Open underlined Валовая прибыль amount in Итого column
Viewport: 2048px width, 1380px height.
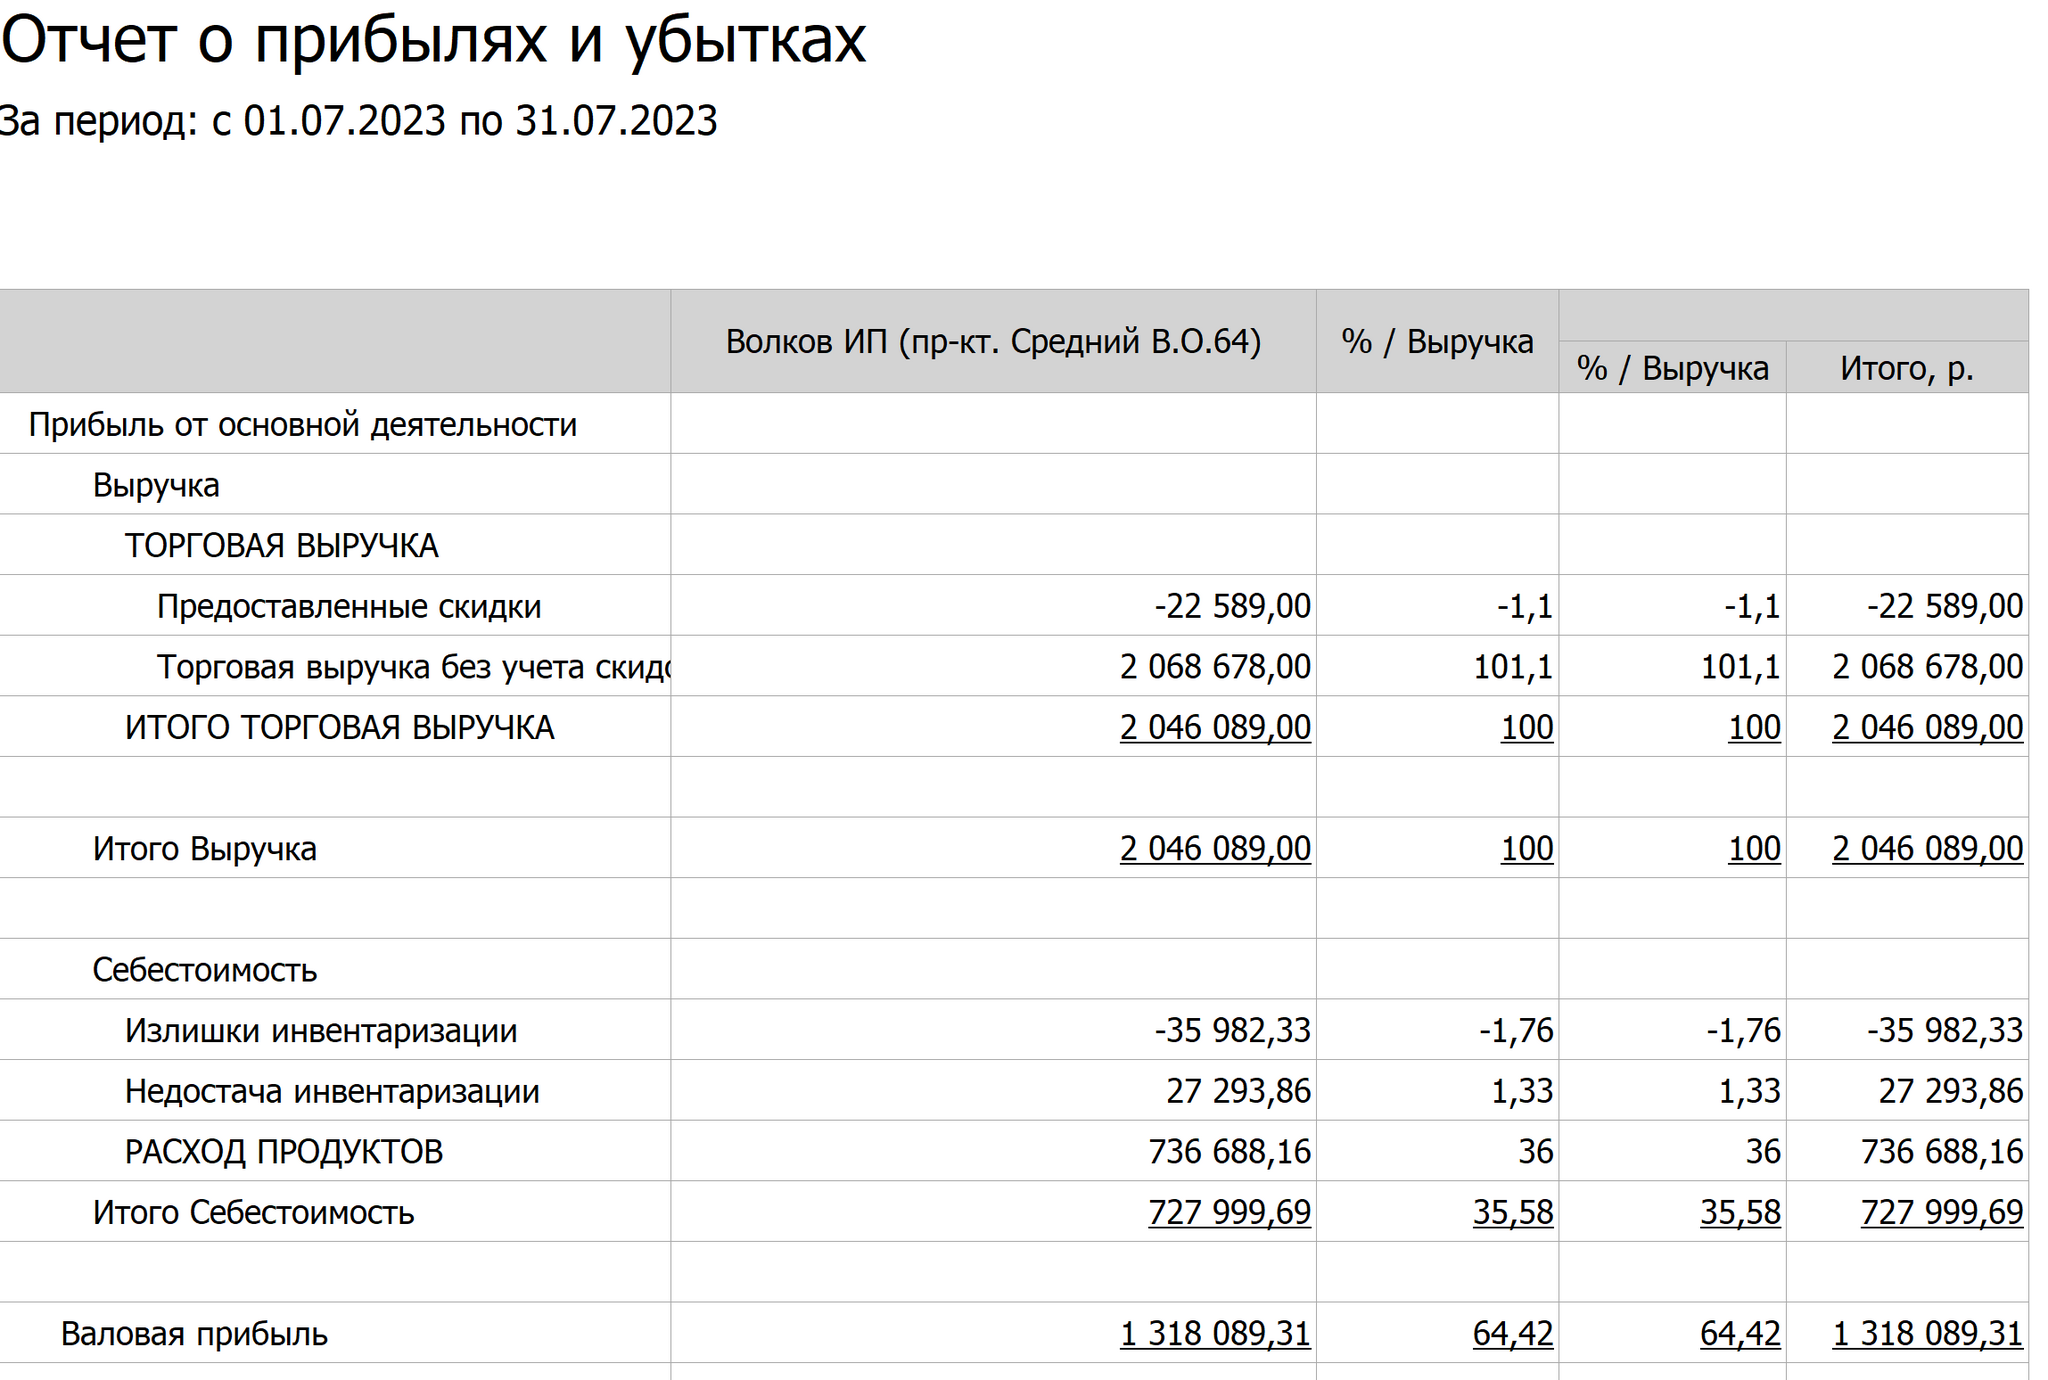click(1926, 1334)
